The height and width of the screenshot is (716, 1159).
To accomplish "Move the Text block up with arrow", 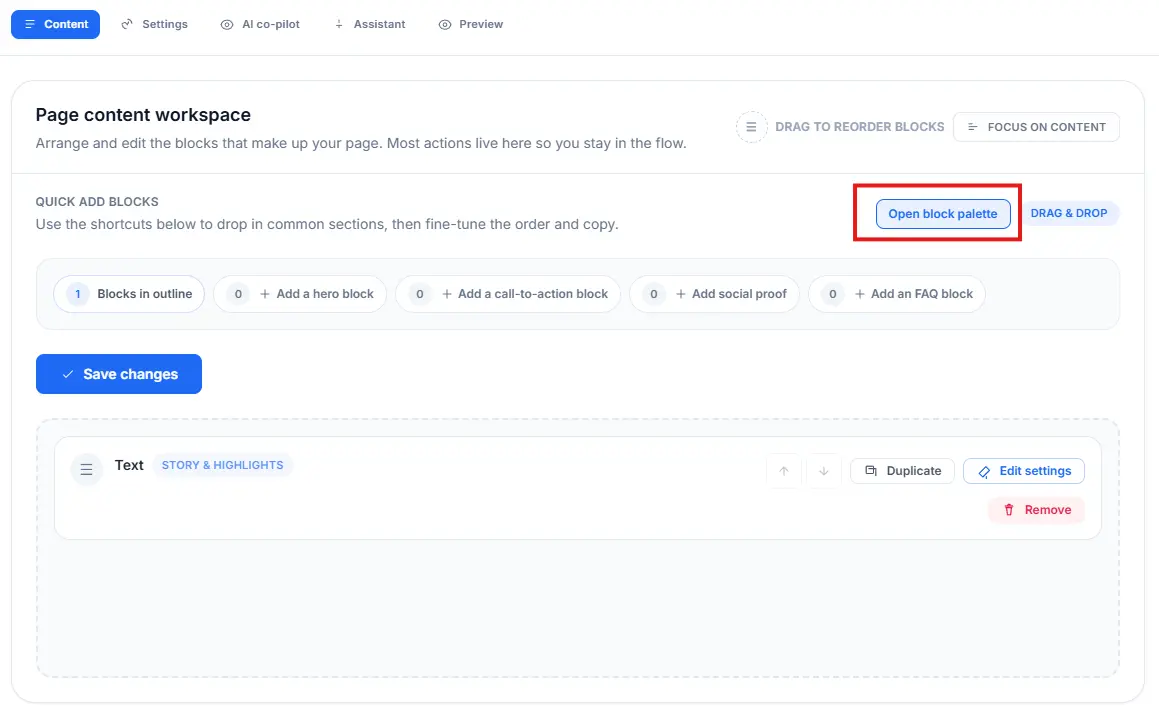I will [784, 471].
